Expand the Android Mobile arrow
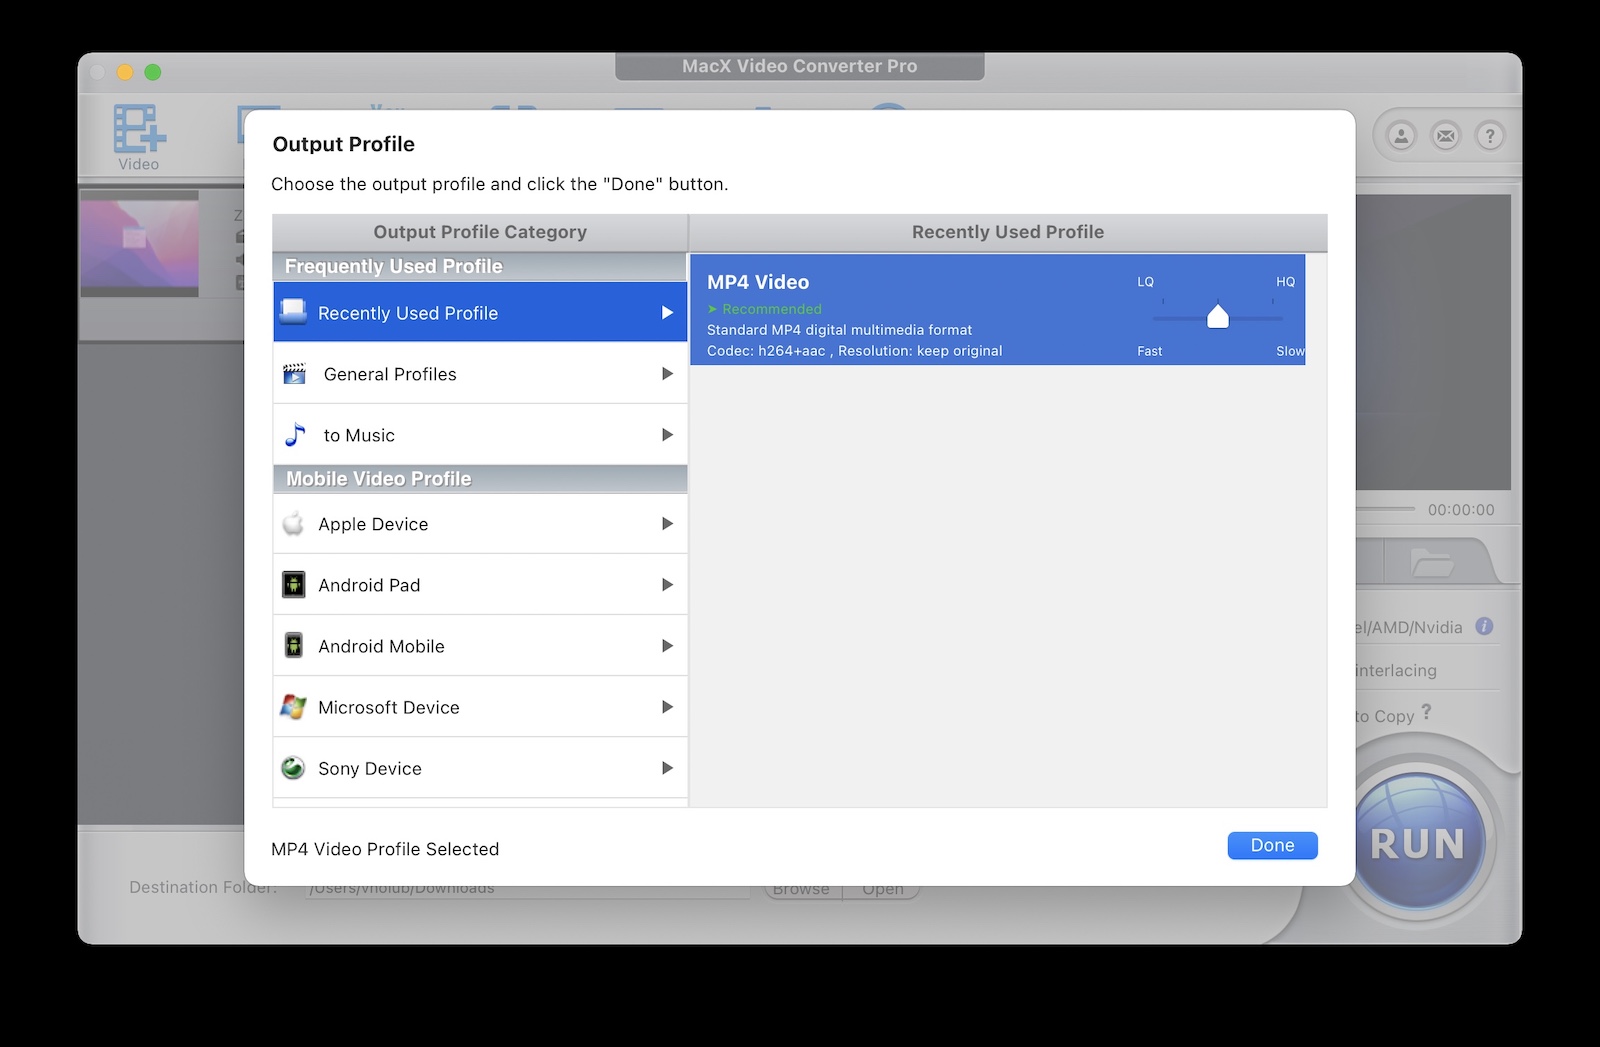Image resolution: width=1600 pixels, height=1047 pixels. 667,646
